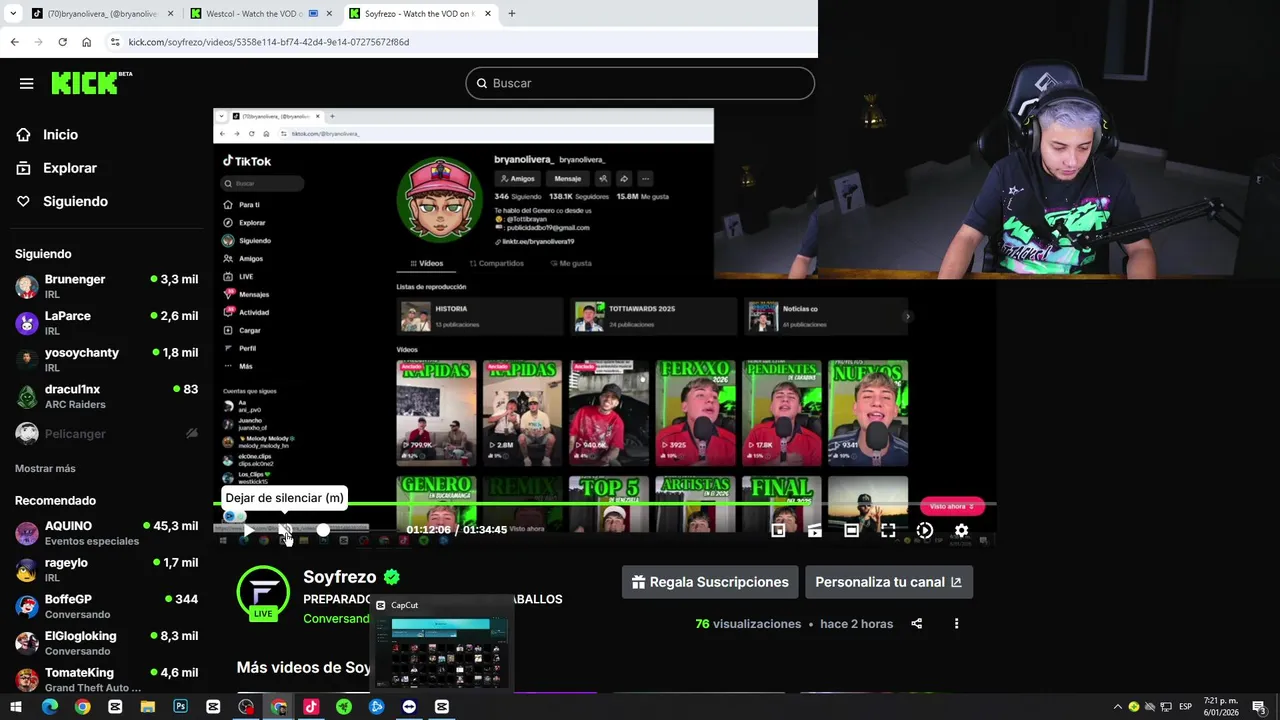Viewport: 1280px width, 720px height.
Task: Open offline Pelicanger channel
Action: (x=105, y=433)
